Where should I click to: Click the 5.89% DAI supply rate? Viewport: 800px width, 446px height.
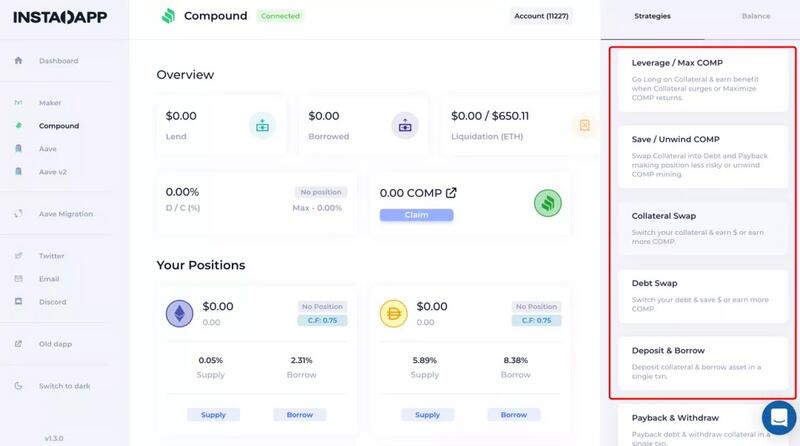(424, 360)
